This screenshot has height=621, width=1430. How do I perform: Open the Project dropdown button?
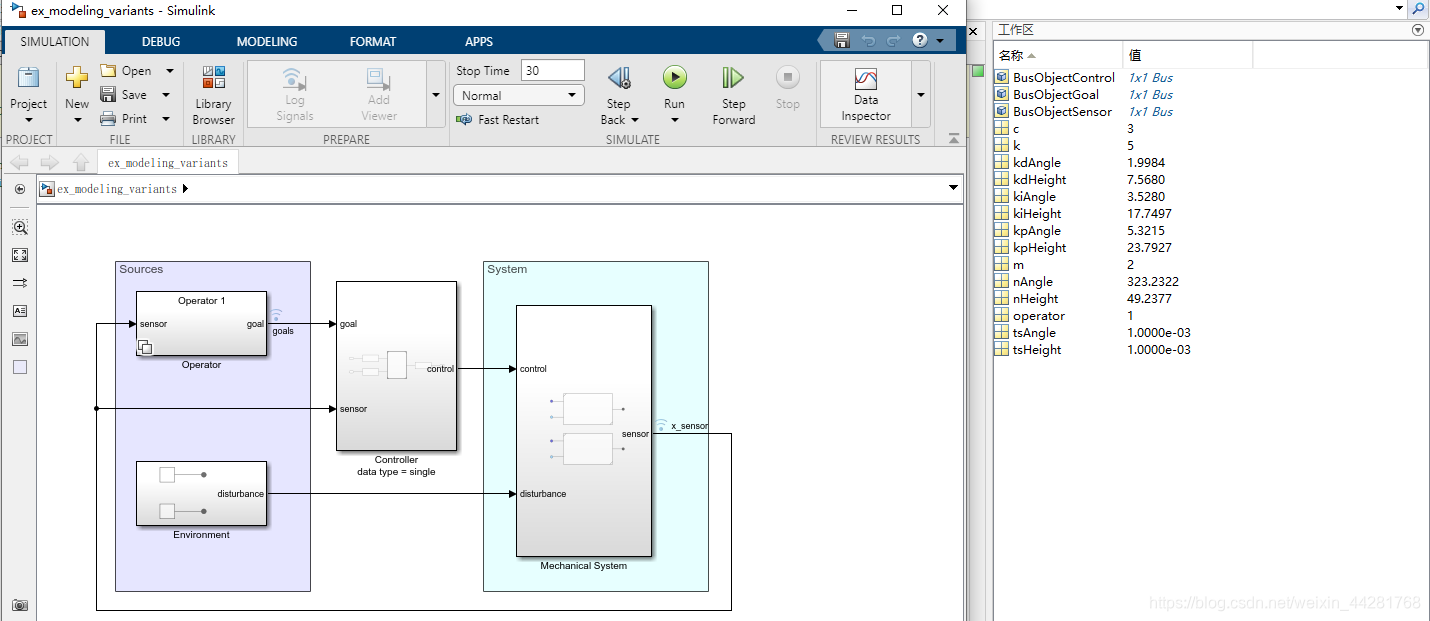(28, 95)
